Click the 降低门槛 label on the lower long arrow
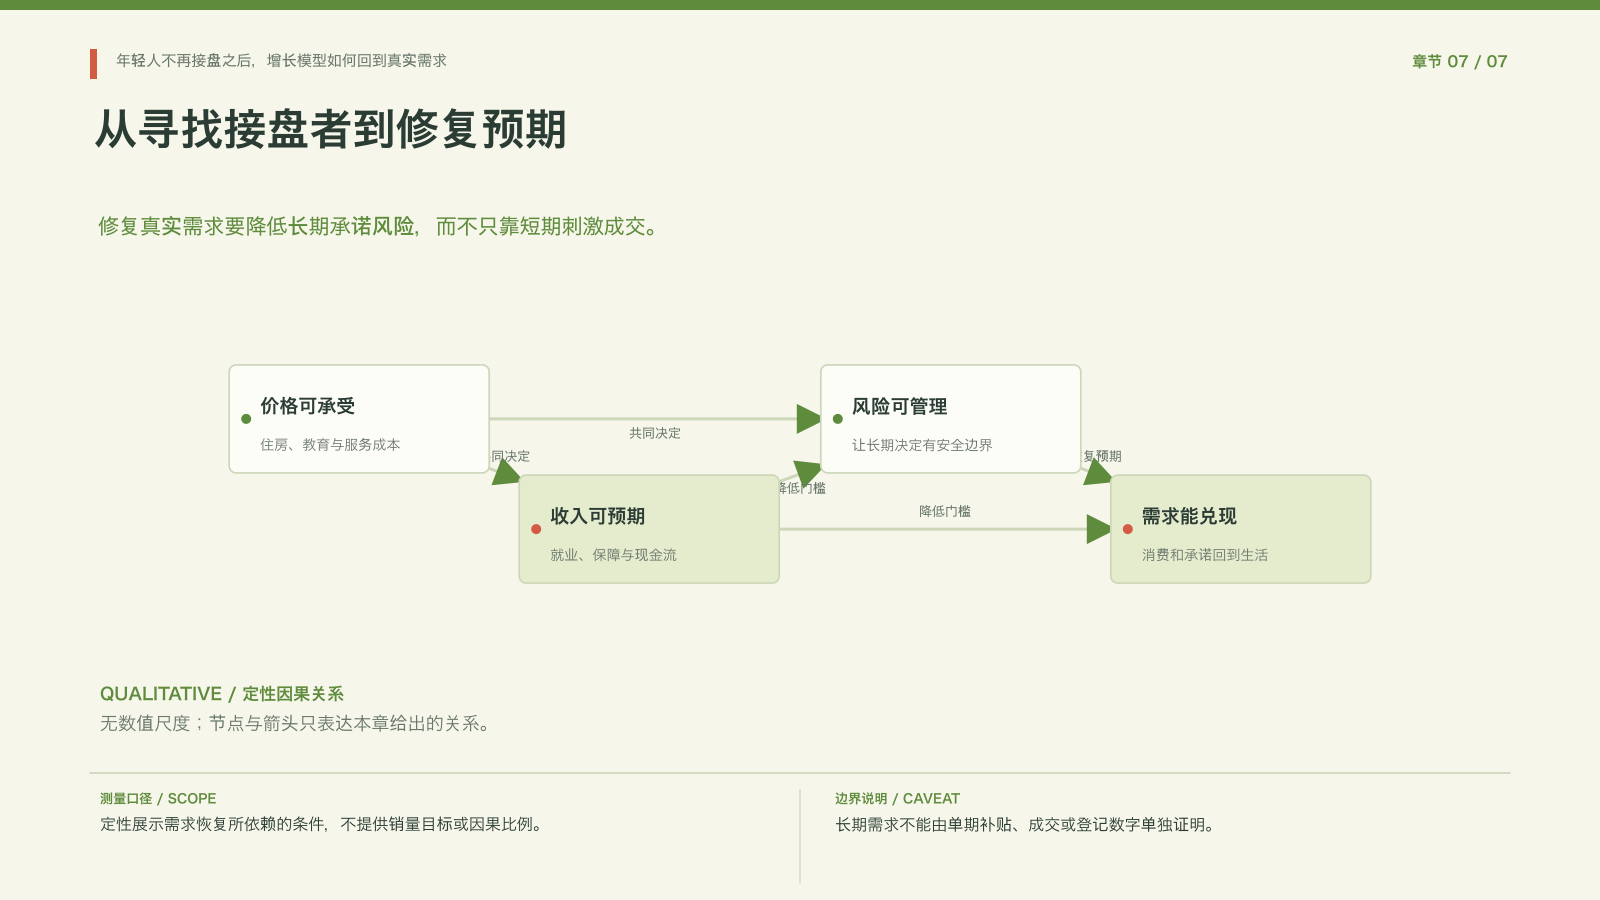The image size is (1600, 900). tap(945, 511)
